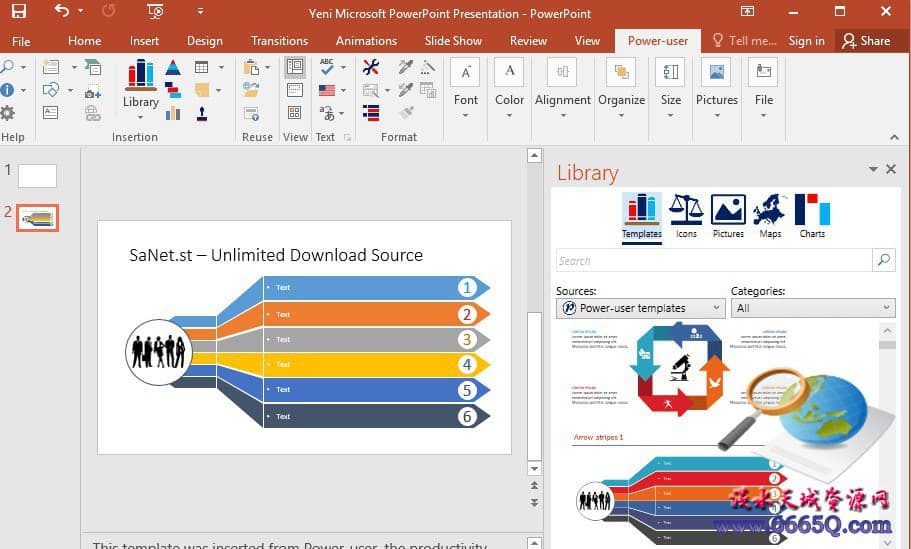The height and width of the screenshot is (549, 911).
Task: Collapse the ribbon with the chevron arrow
Action: pos(894,137)
